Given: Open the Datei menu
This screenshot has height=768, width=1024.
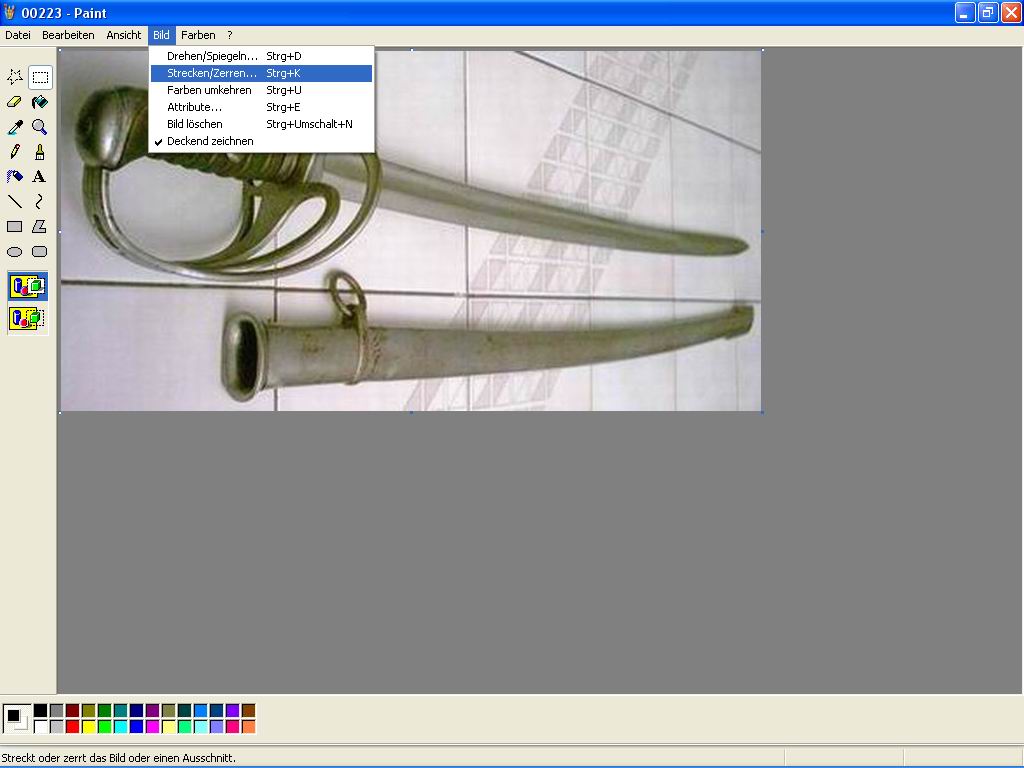Looking at the screenshot, I should (18, 35).
